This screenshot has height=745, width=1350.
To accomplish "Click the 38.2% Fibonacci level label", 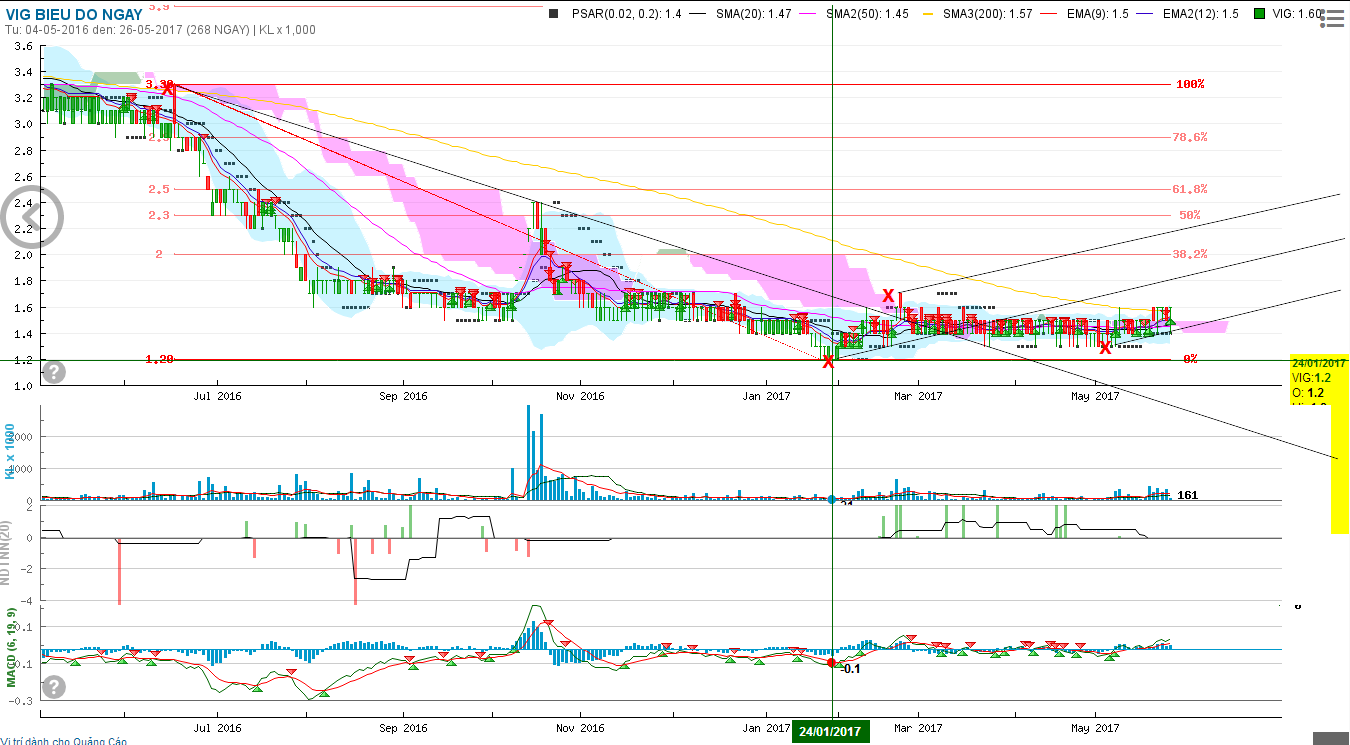I will 1190,254.
